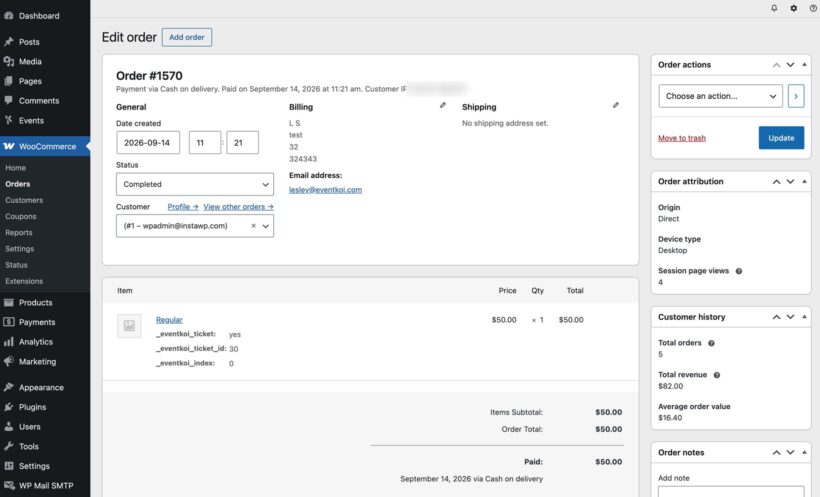The height and width of the screenshot is (497, 820).
Task: Click the Plugins icon in sidebar
Action: click(x=8, y=406)
